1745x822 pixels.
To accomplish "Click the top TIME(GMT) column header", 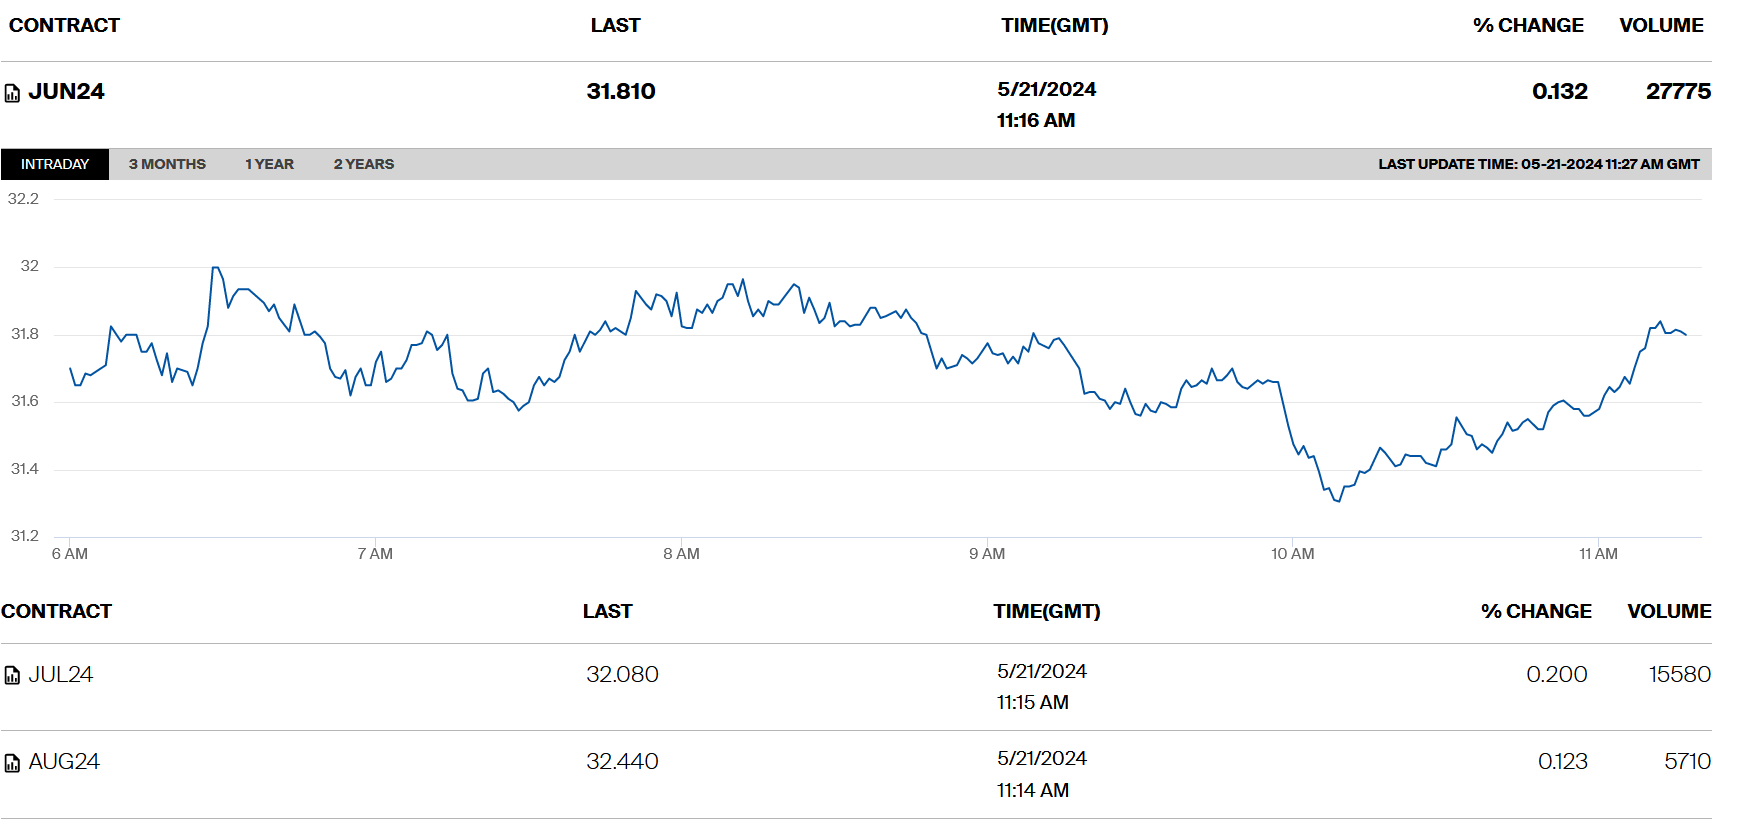I will click(1054, 26).
